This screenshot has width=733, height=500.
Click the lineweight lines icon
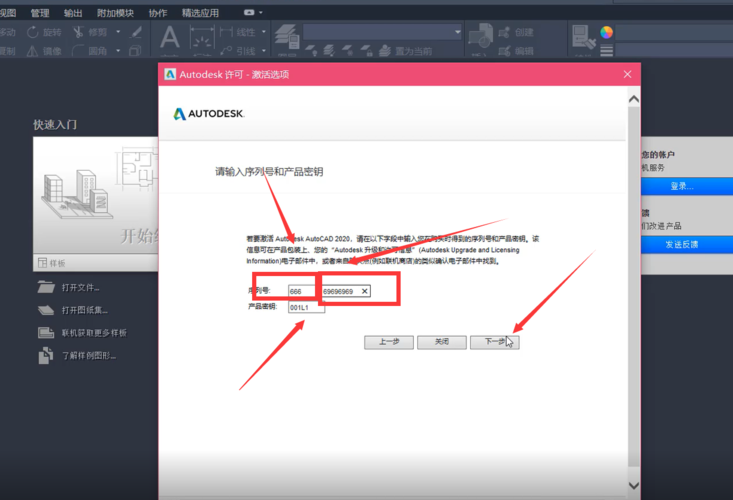pyautogui.click(x=606, y=50)
